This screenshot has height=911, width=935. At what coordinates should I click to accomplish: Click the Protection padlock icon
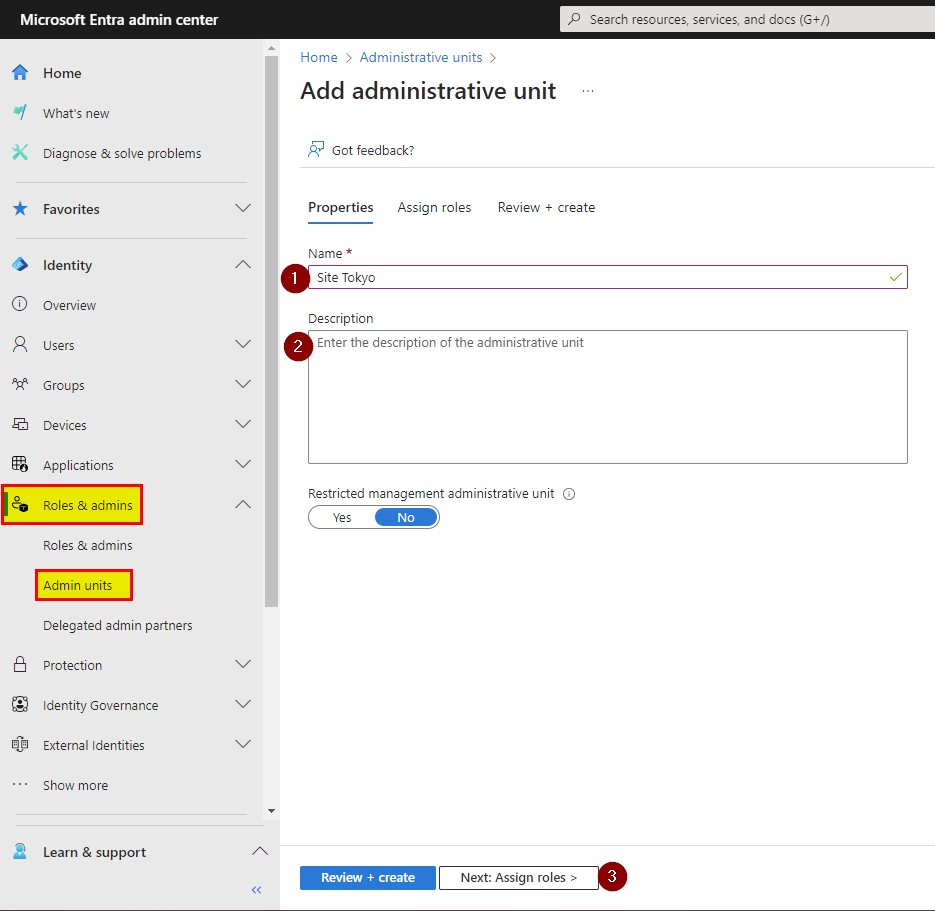click(20, 665)
